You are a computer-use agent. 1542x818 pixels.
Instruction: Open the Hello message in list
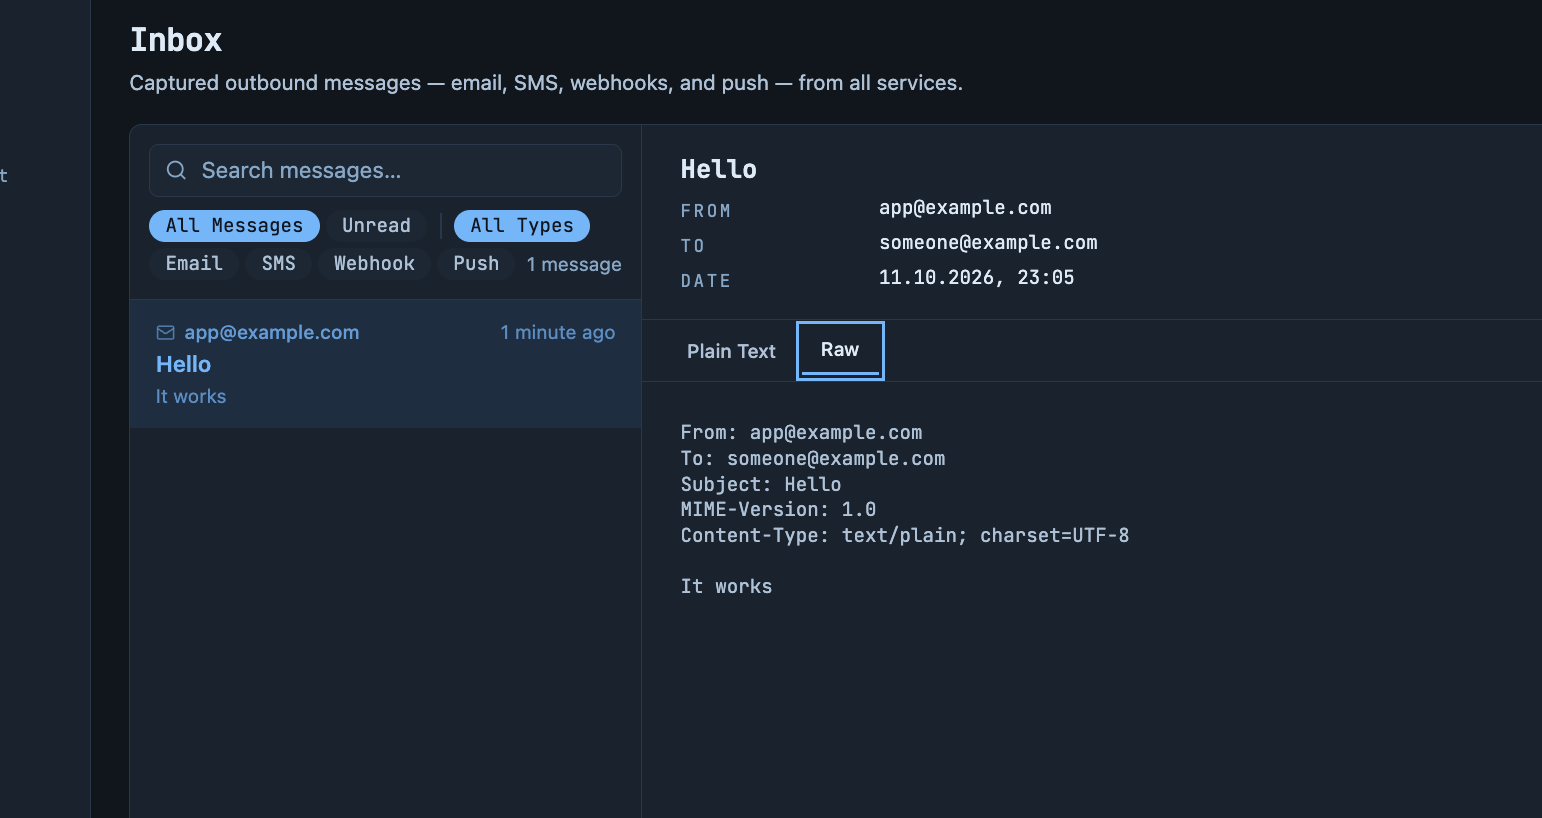[x=385, y=364]
